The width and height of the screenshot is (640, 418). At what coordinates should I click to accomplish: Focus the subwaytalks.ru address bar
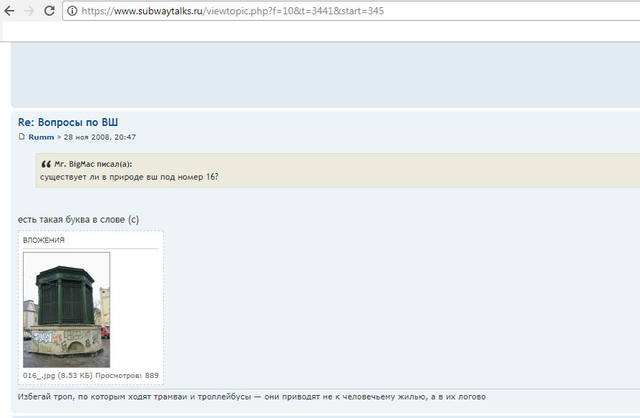(x=351, y=11)
